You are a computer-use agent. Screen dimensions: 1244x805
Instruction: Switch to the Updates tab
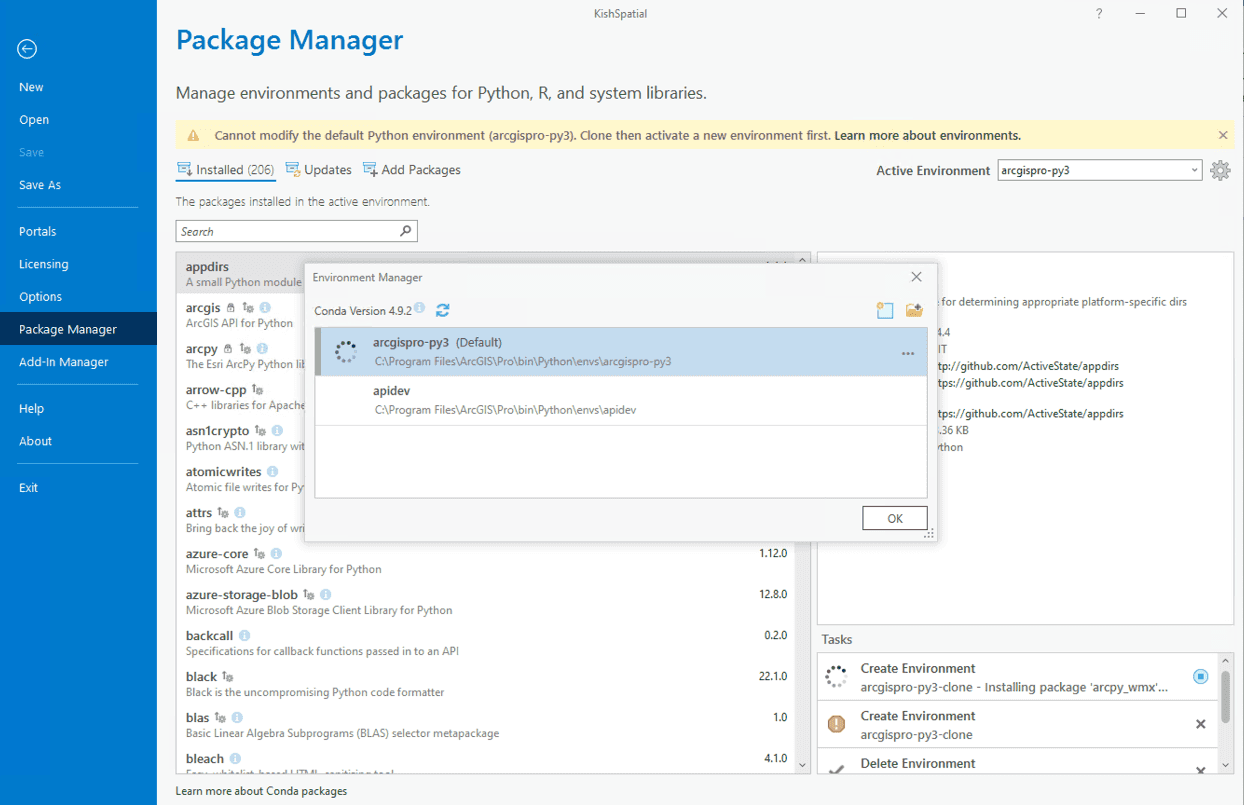coord(319,170)
